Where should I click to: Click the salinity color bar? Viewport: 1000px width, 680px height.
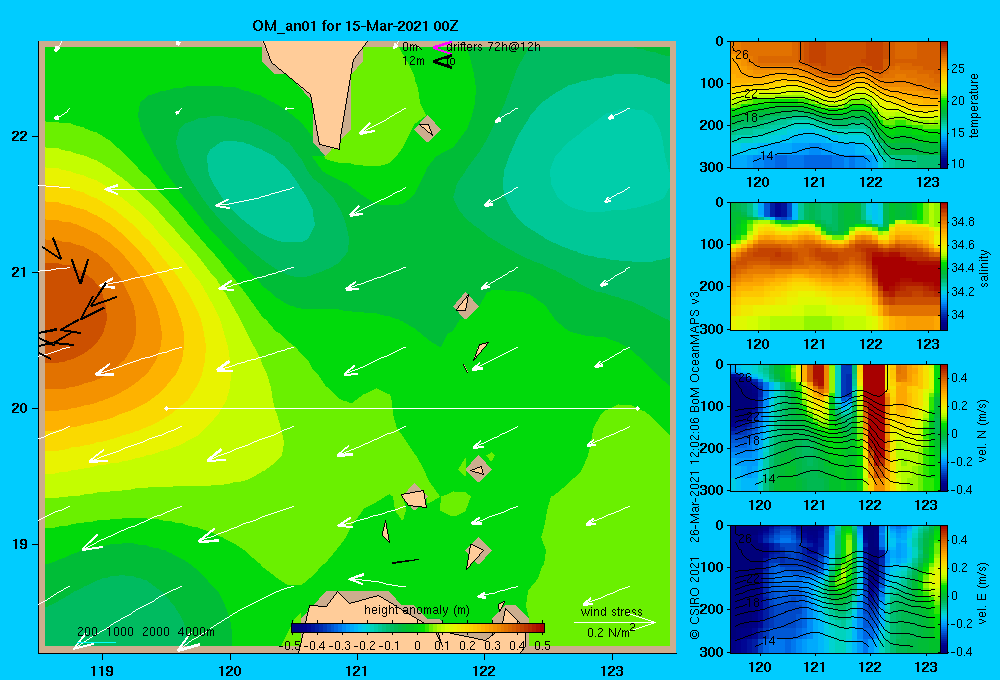(x=944, y=266)
